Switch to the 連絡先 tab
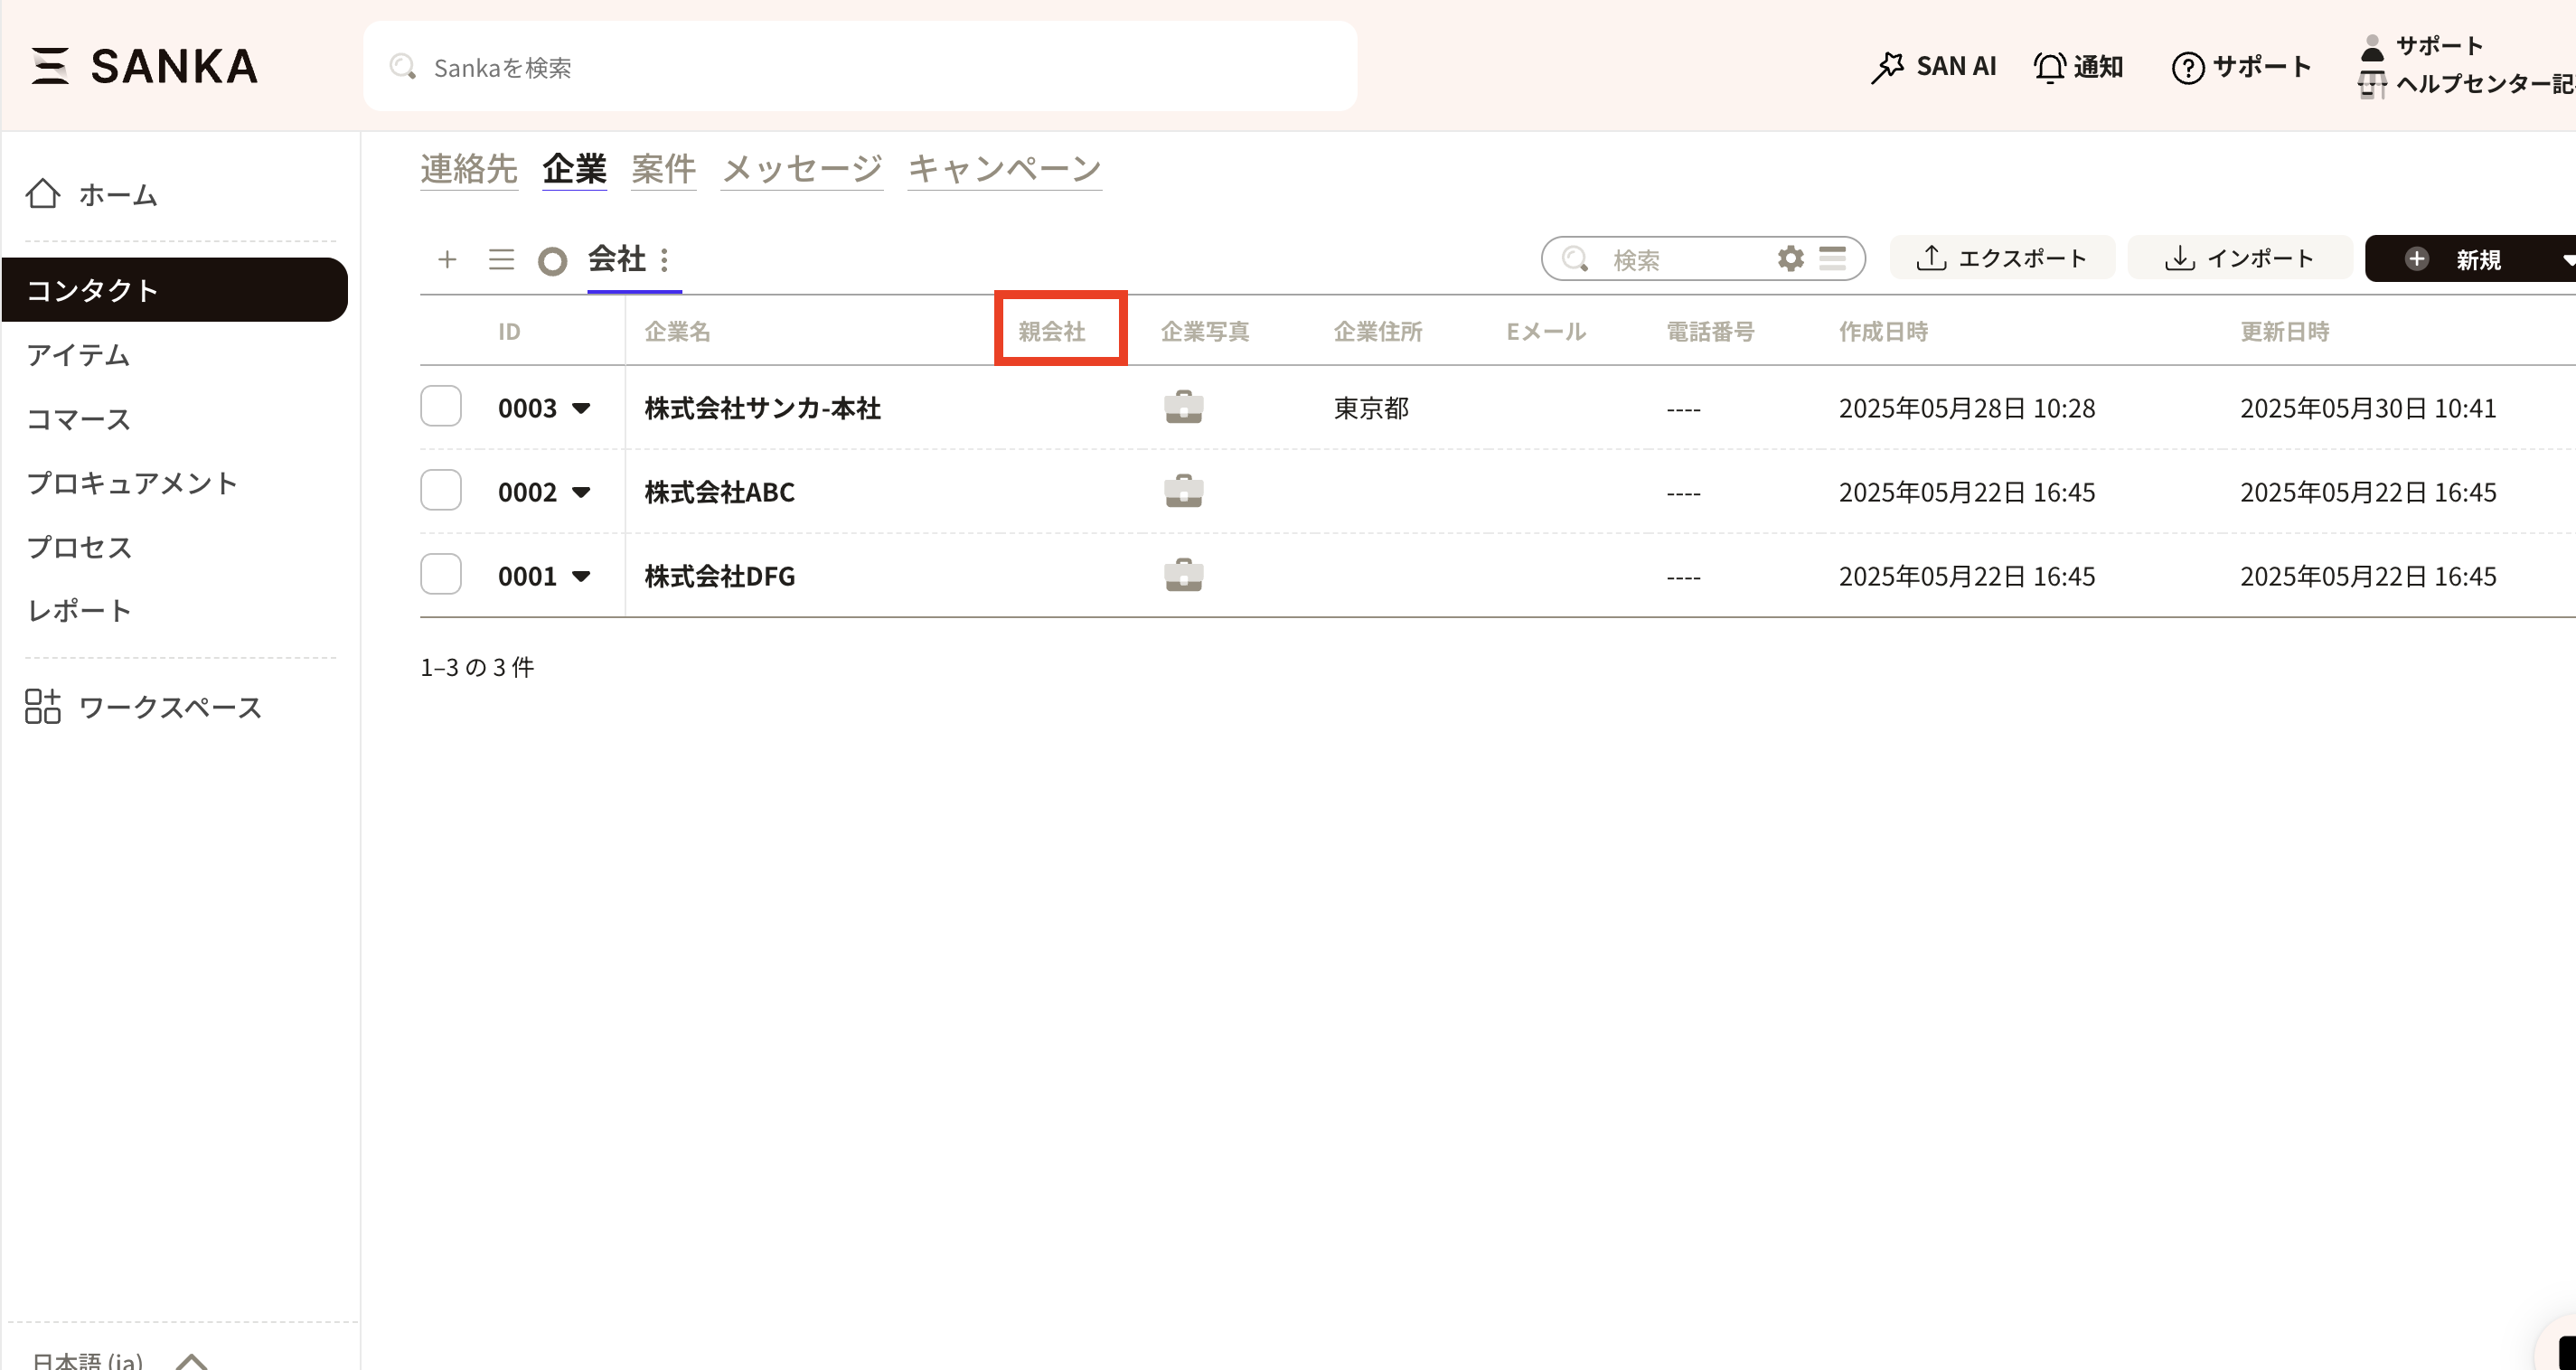The height and width of the screenshot is (1370, 2576). (x=468, y=168)
